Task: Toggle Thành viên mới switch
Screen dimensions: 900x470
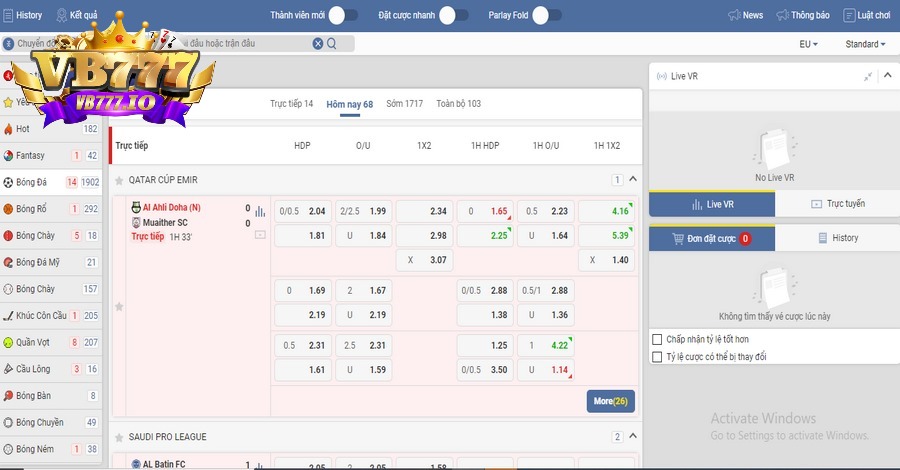Action: [343, 15]
